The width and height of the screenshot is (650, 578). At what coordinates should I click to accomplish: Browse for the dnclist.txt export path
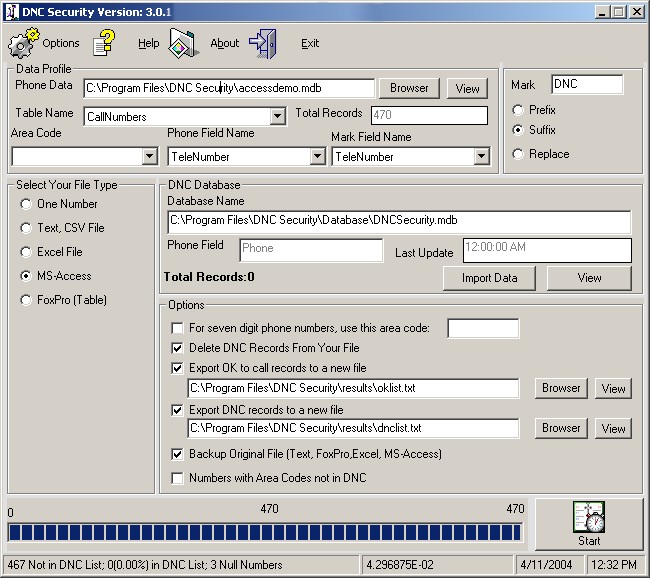coord(561,428)
